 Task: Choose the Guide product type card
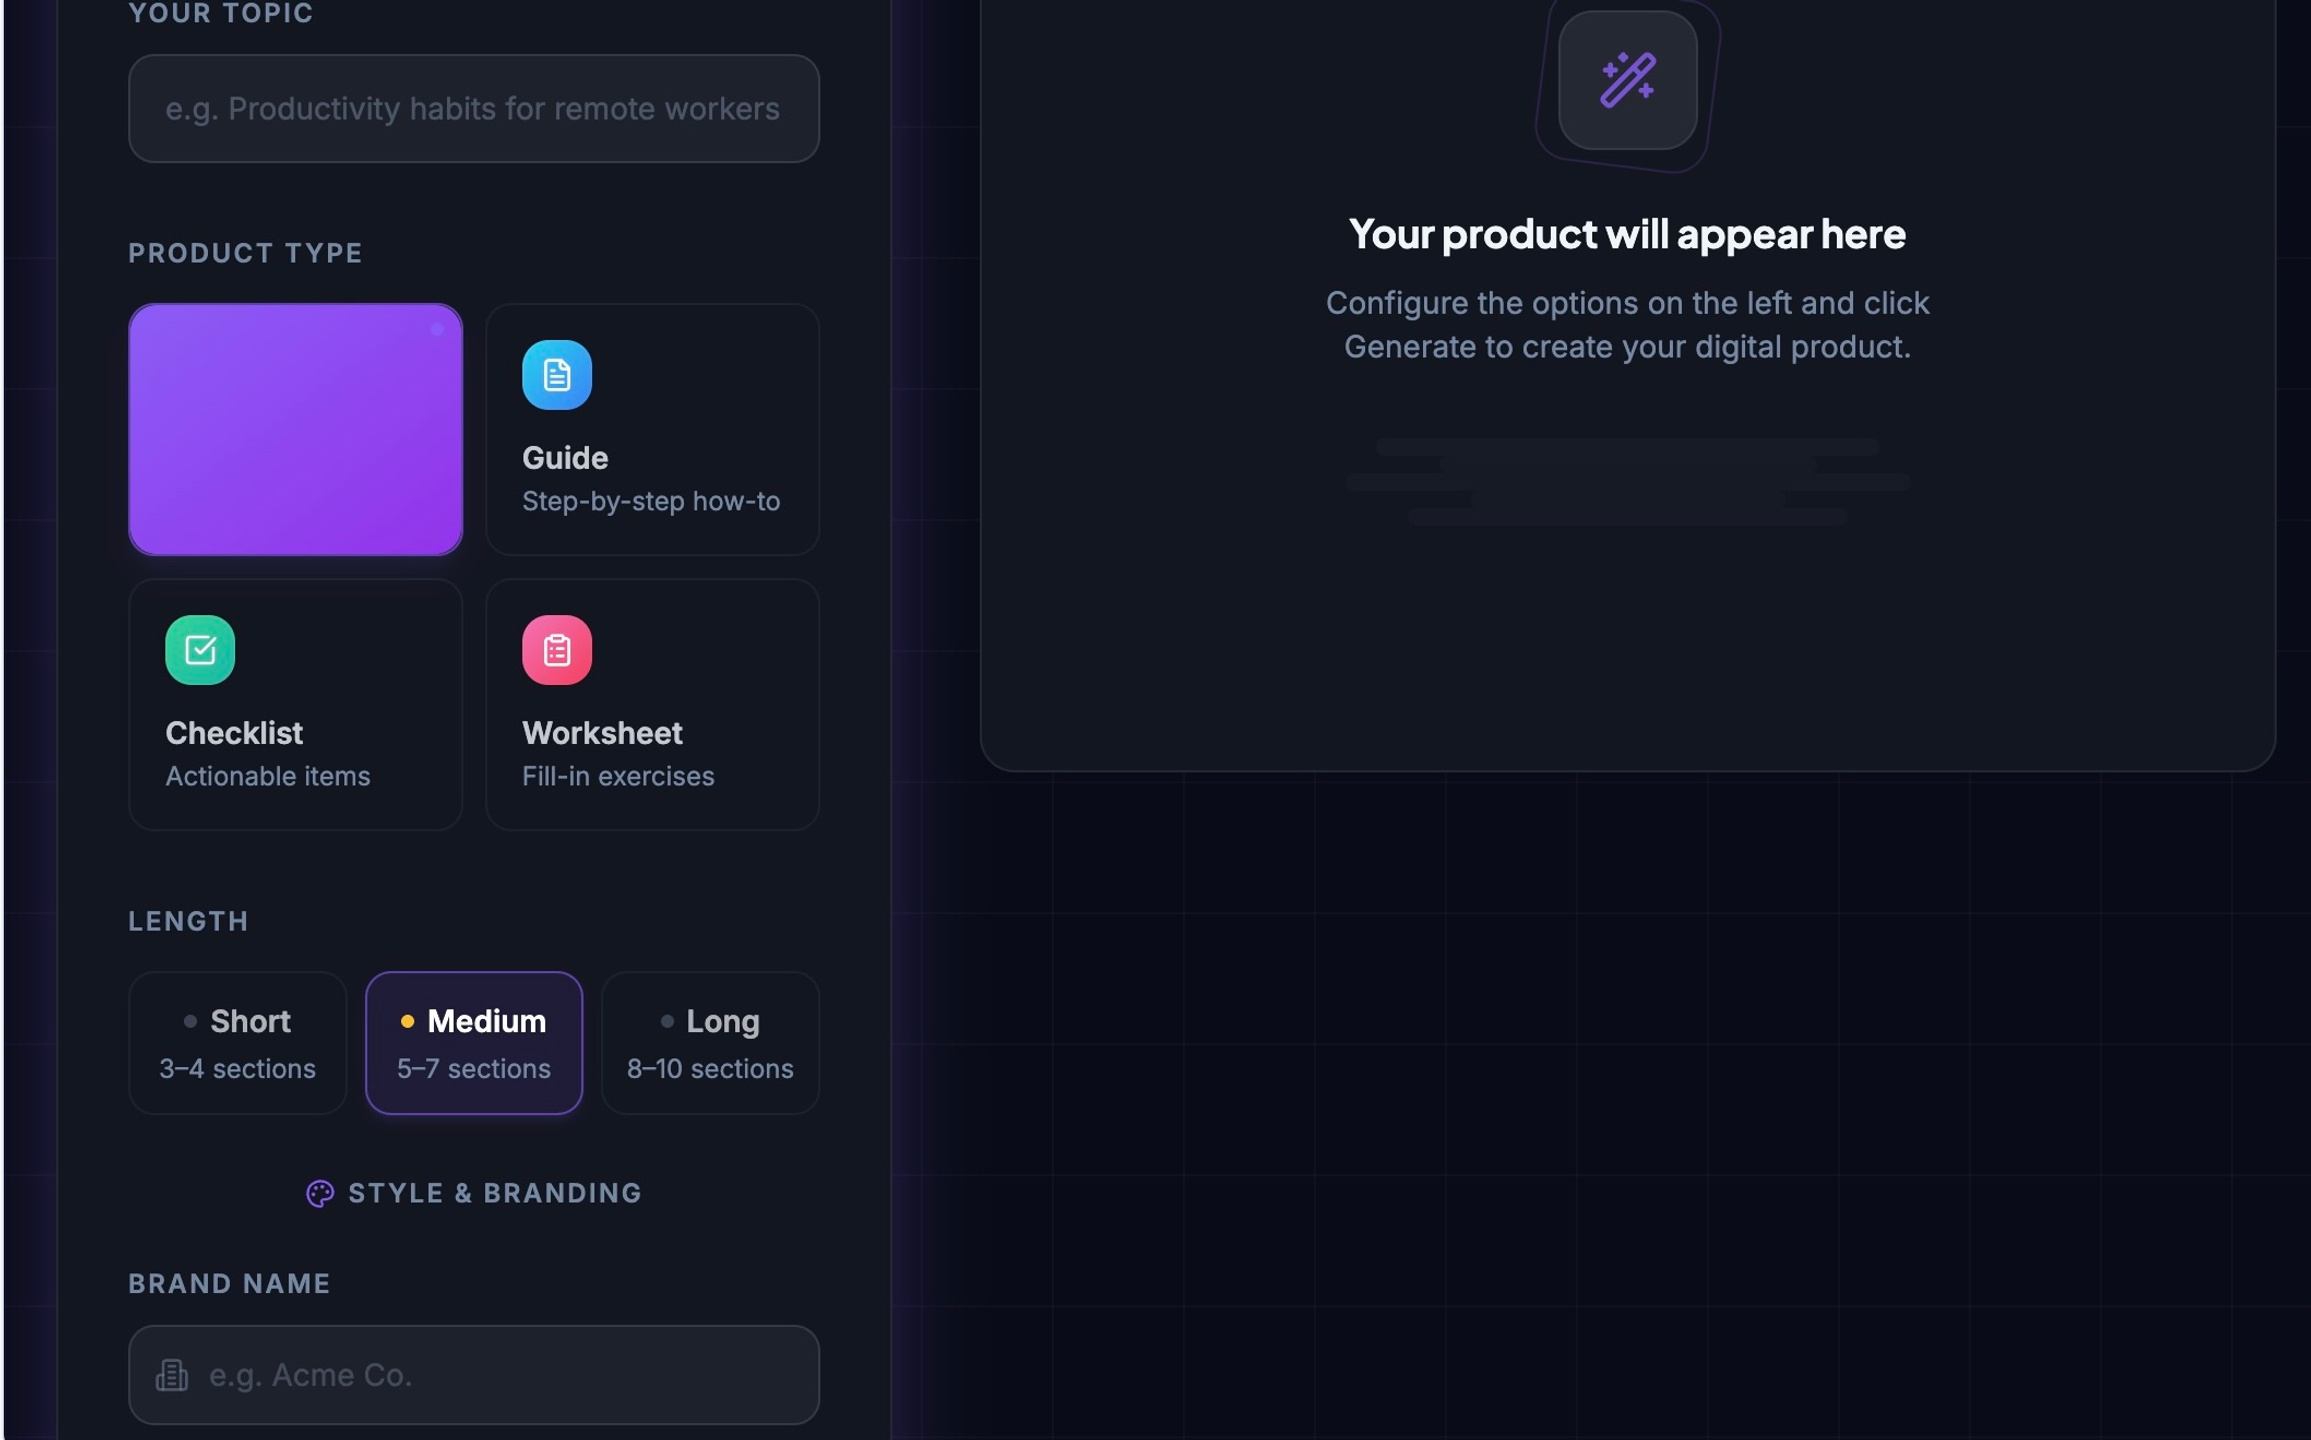652,429
